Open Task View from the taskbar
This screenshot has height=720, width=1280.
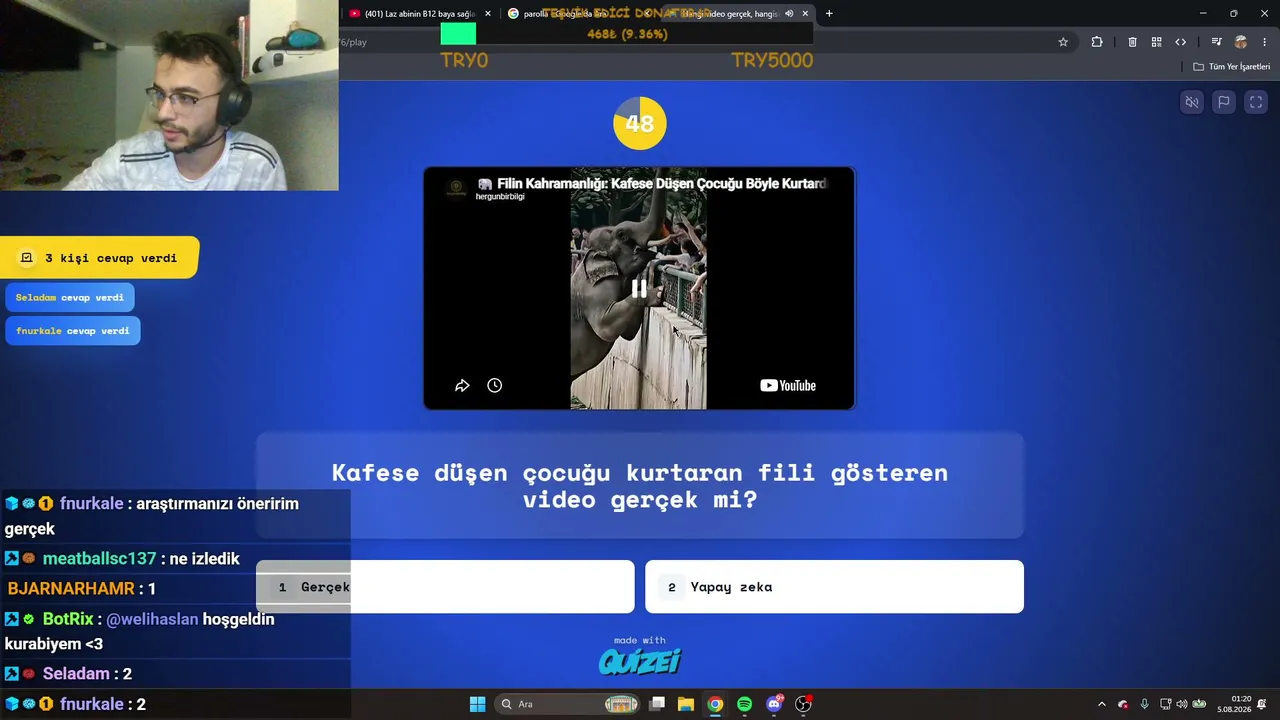click(x=657, y=704)
